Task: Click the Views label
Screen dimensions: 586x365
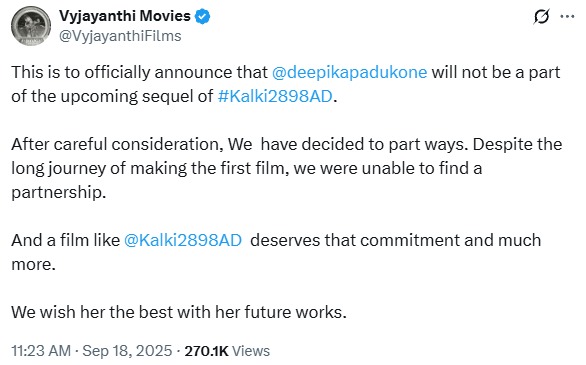Action: (251, 351)
